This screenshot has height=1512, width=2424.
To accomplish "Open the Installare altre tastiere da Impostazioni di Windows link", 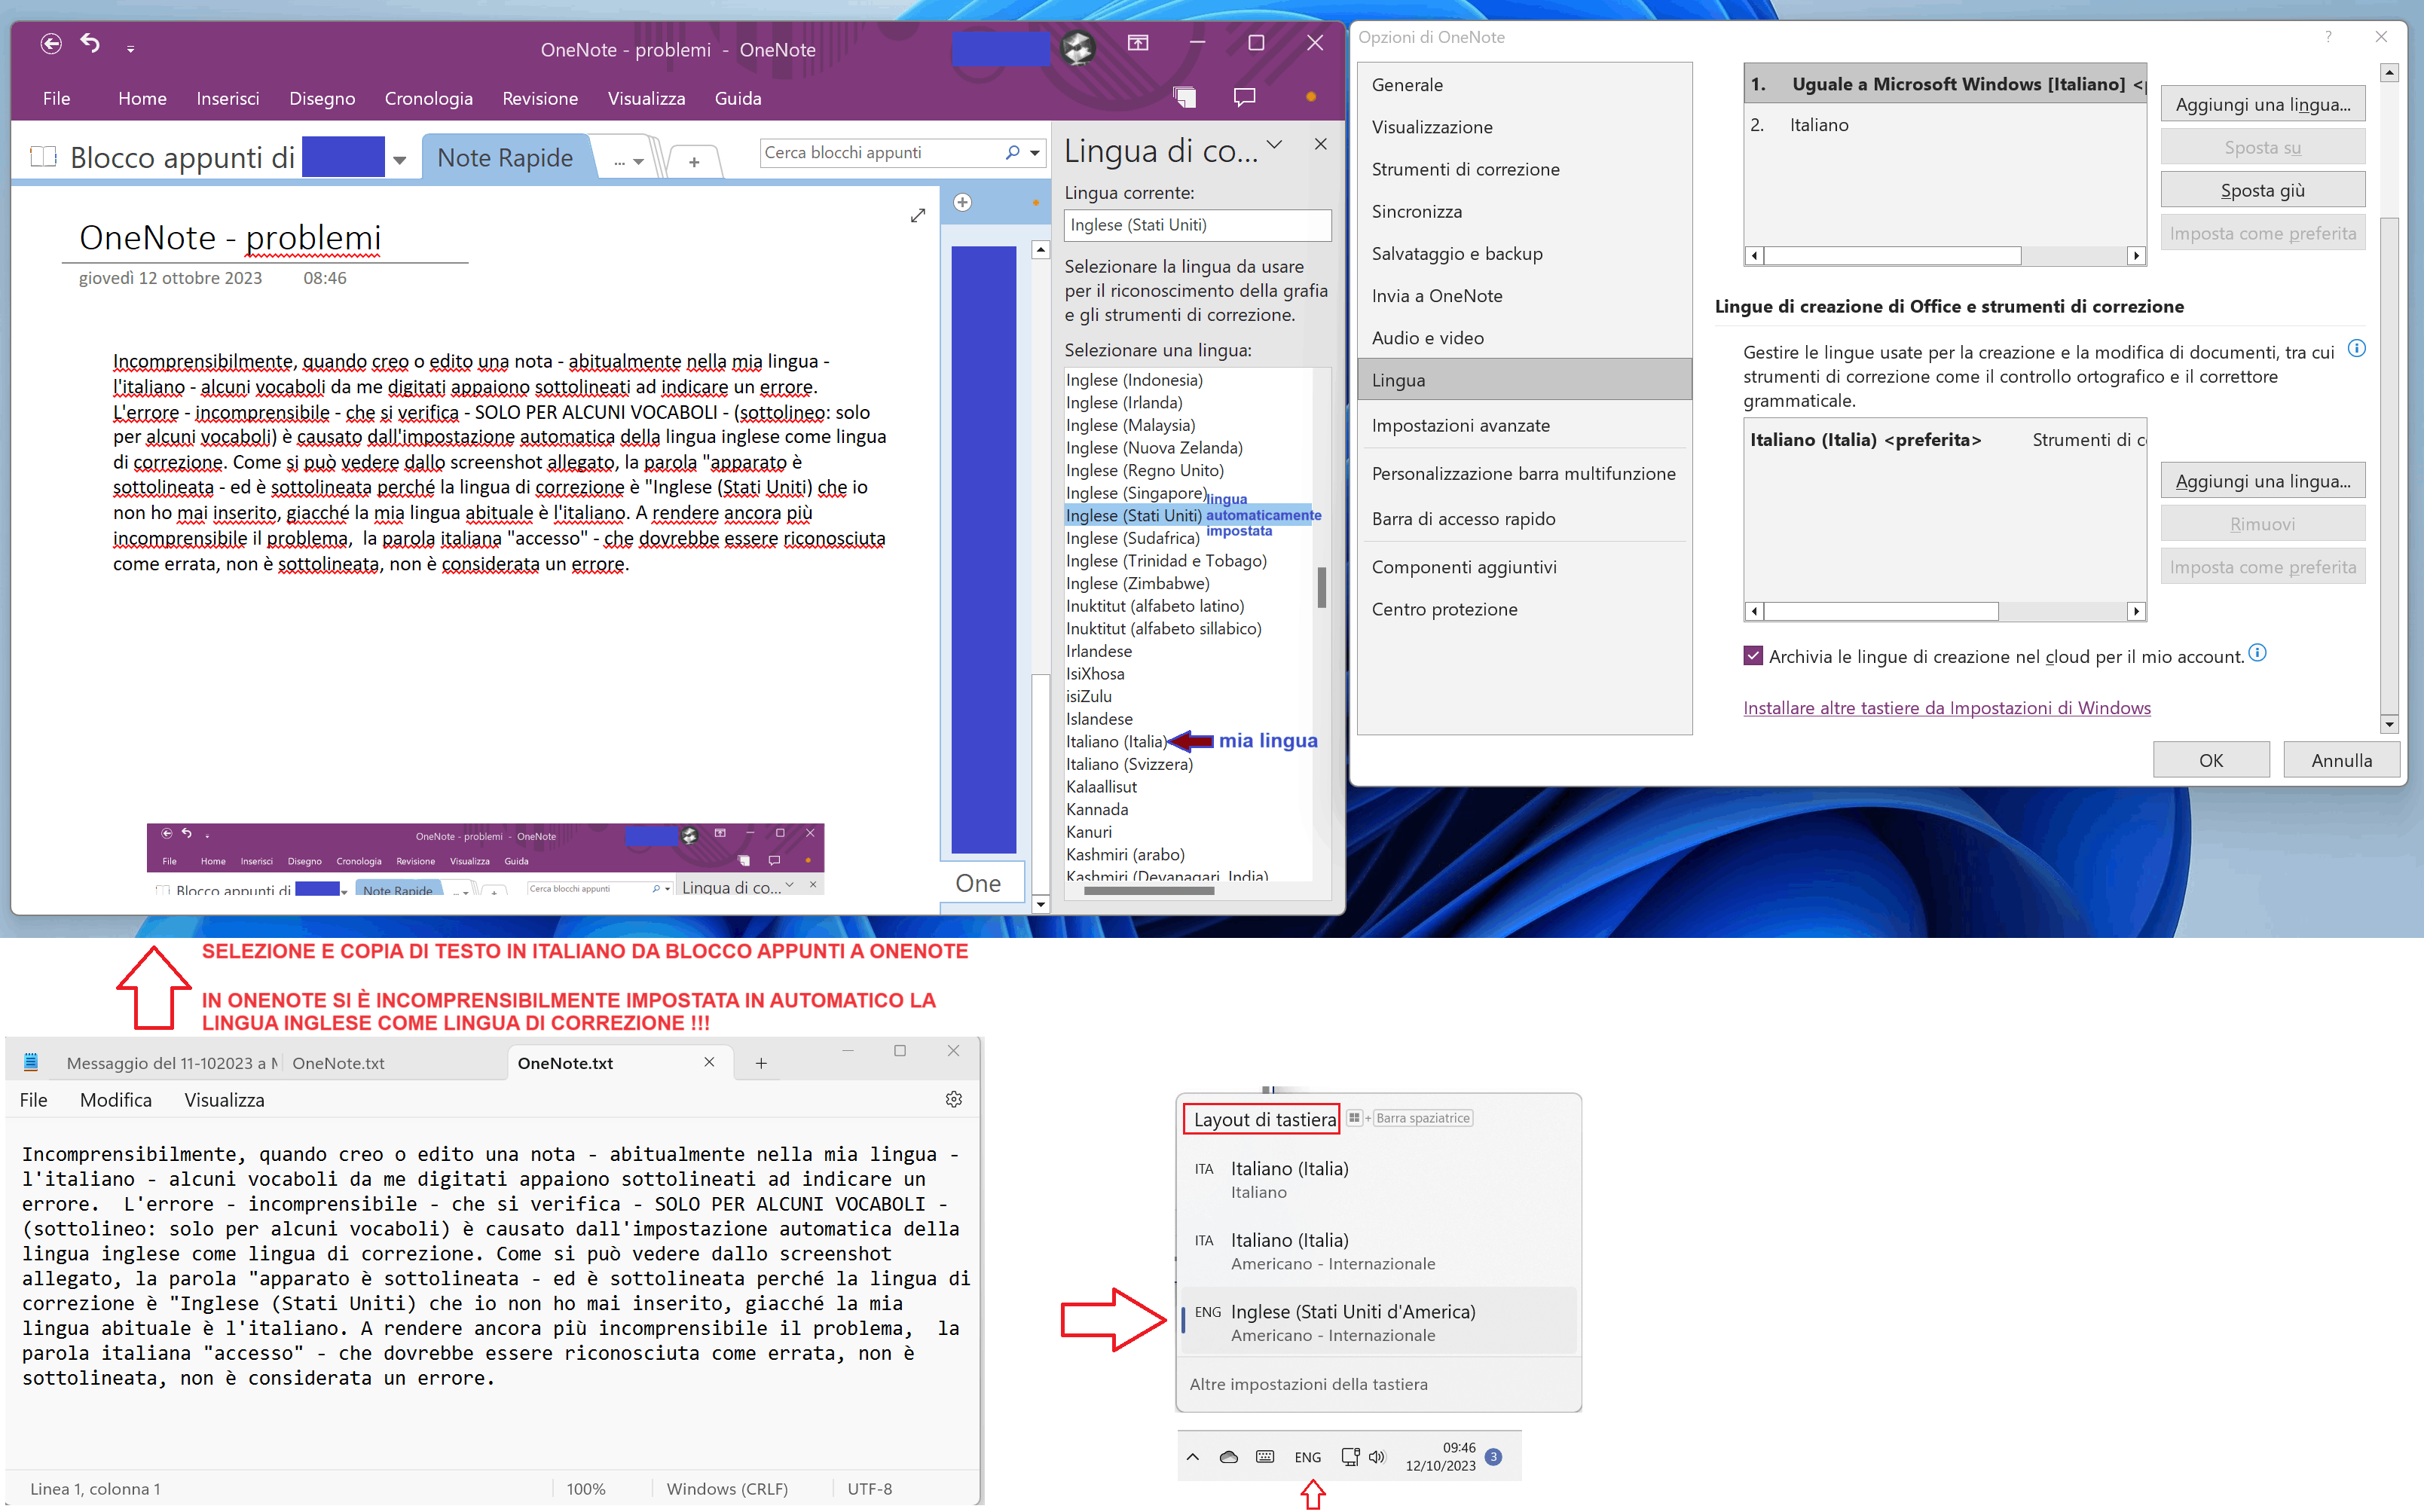I will click(x=1946, y=708).
